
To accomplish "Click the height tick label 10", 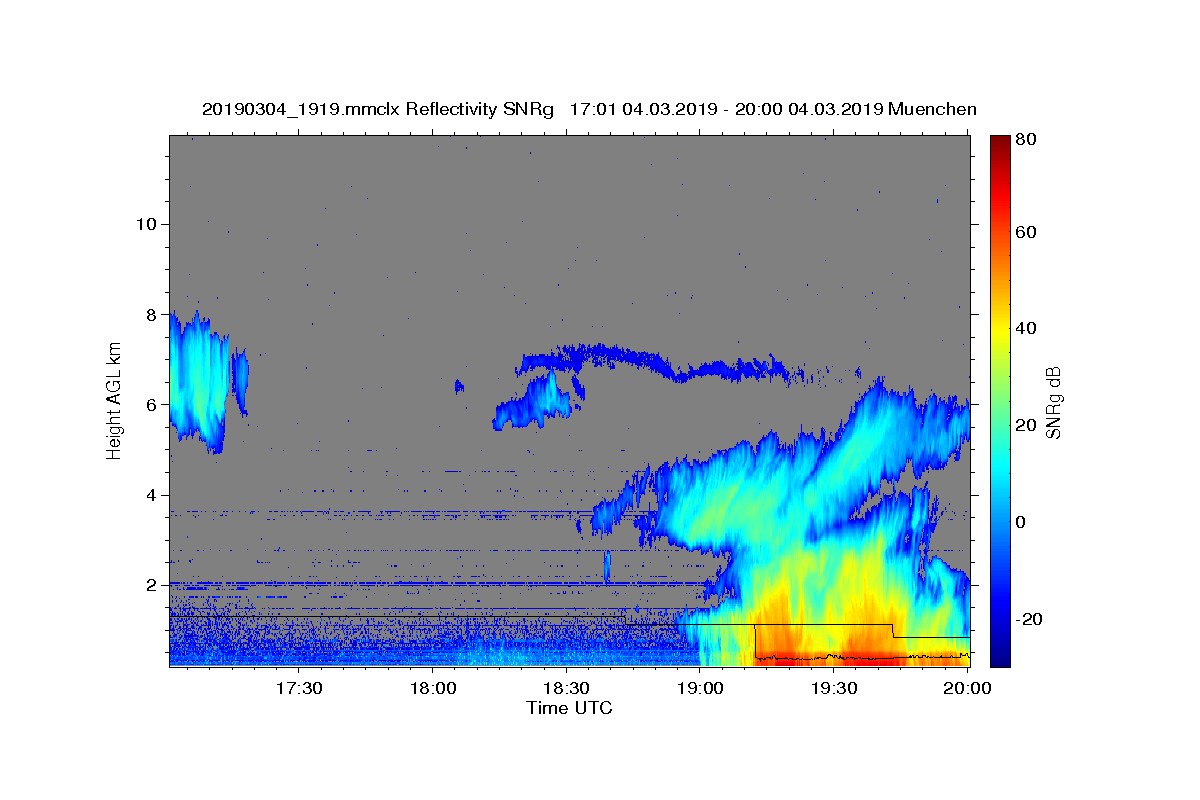I will [145, 223].
